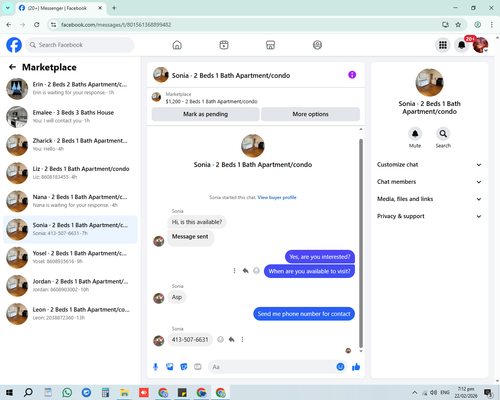Click More options button

310,114
